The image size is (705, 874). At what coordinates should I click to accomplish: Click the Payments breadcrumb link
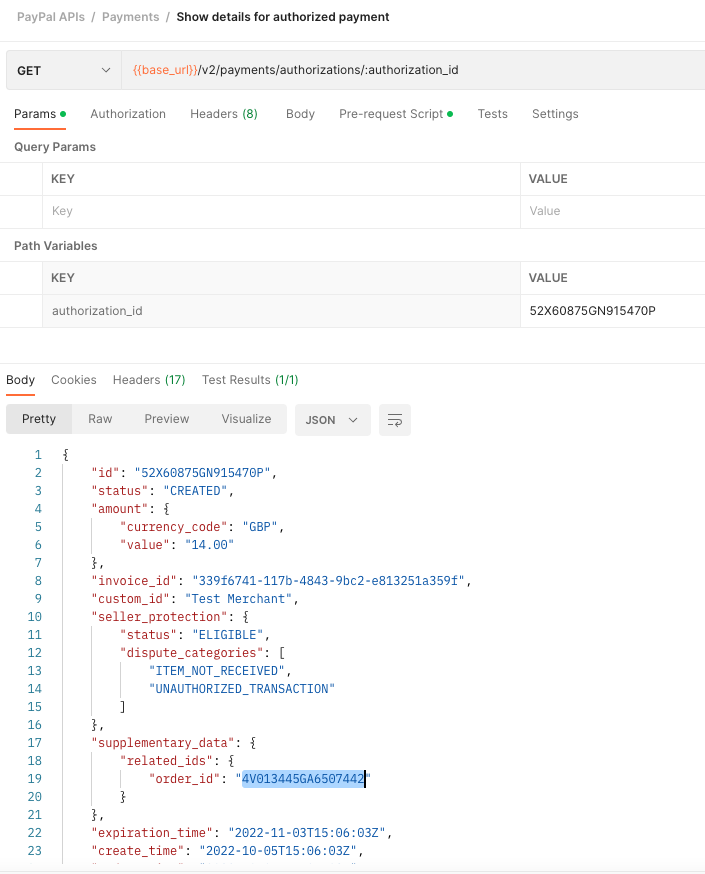(x=130, y=17)
